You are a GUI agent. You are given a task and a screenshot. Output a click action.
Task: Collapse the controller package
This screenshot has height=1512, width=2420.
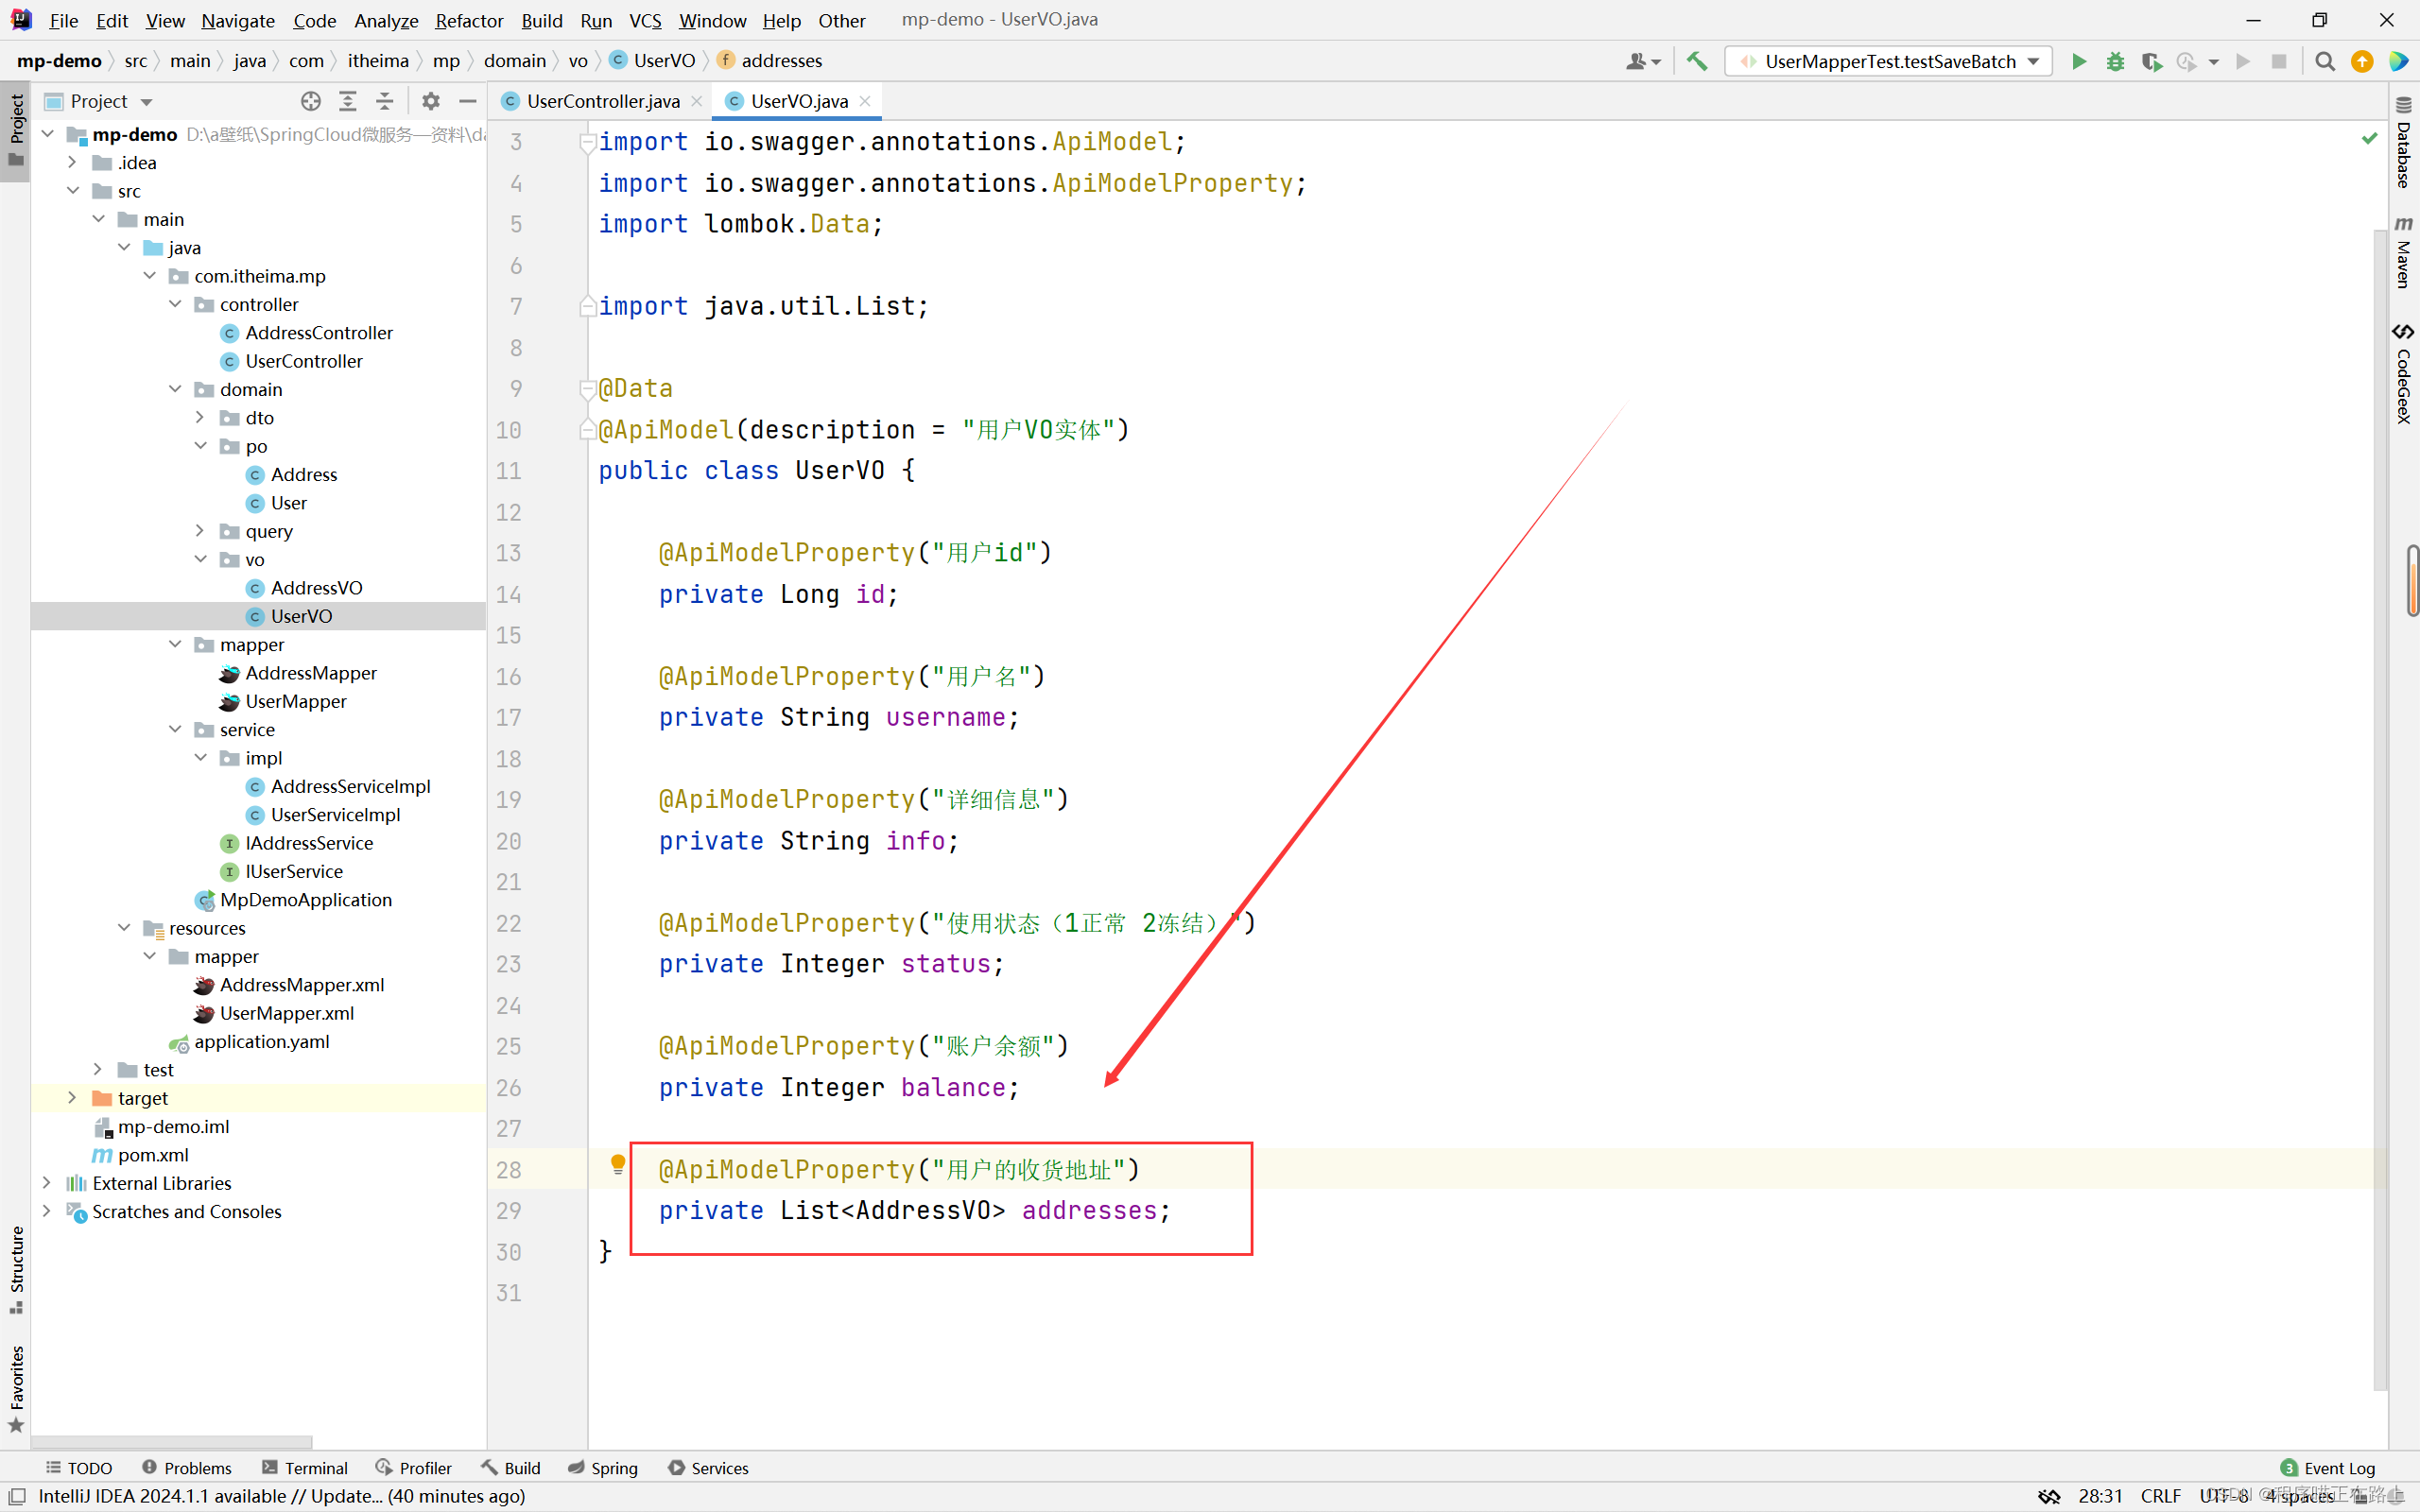175,304
